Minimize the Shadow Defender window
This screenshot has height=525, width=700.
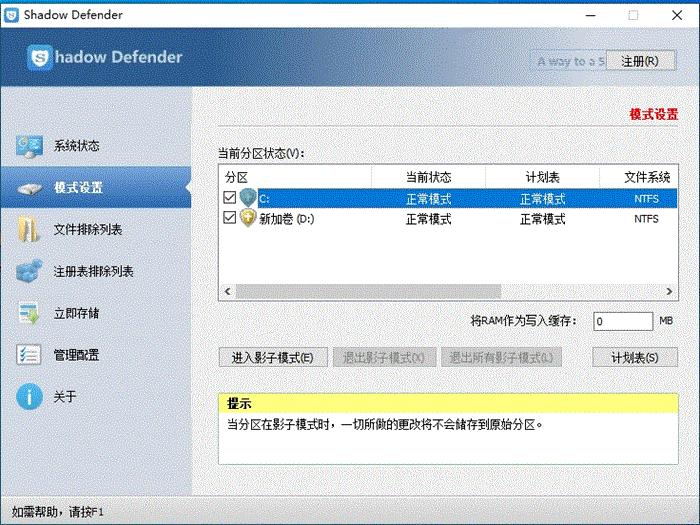(591, 15)
